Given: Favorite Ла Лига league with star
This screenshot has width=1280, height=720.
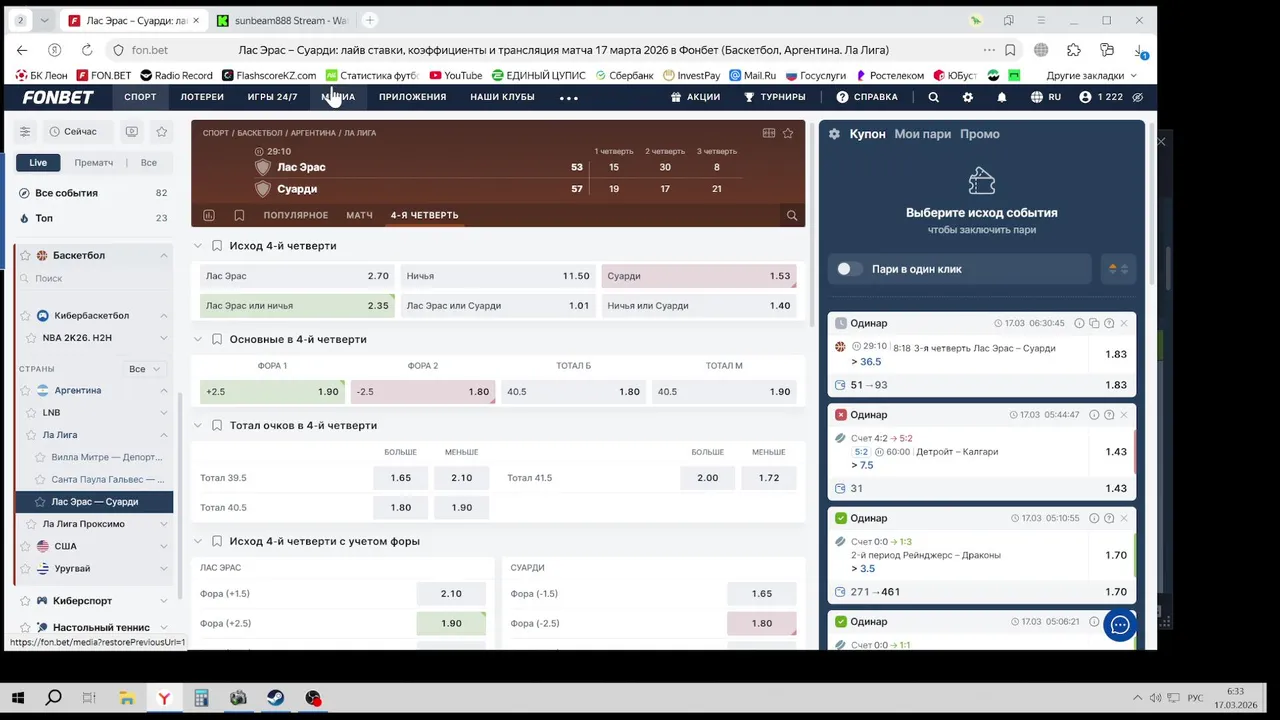Looking at the screenshot, I should [31, 435].
